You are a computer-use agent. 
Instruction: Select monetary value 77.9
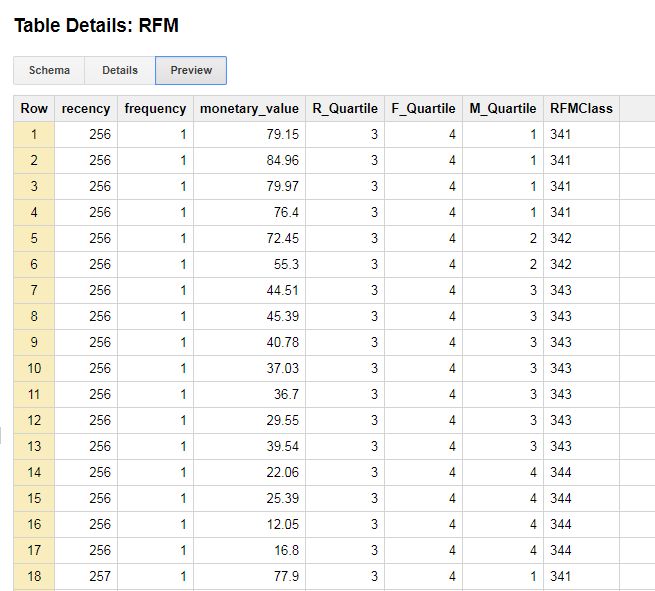pos(286,576)
